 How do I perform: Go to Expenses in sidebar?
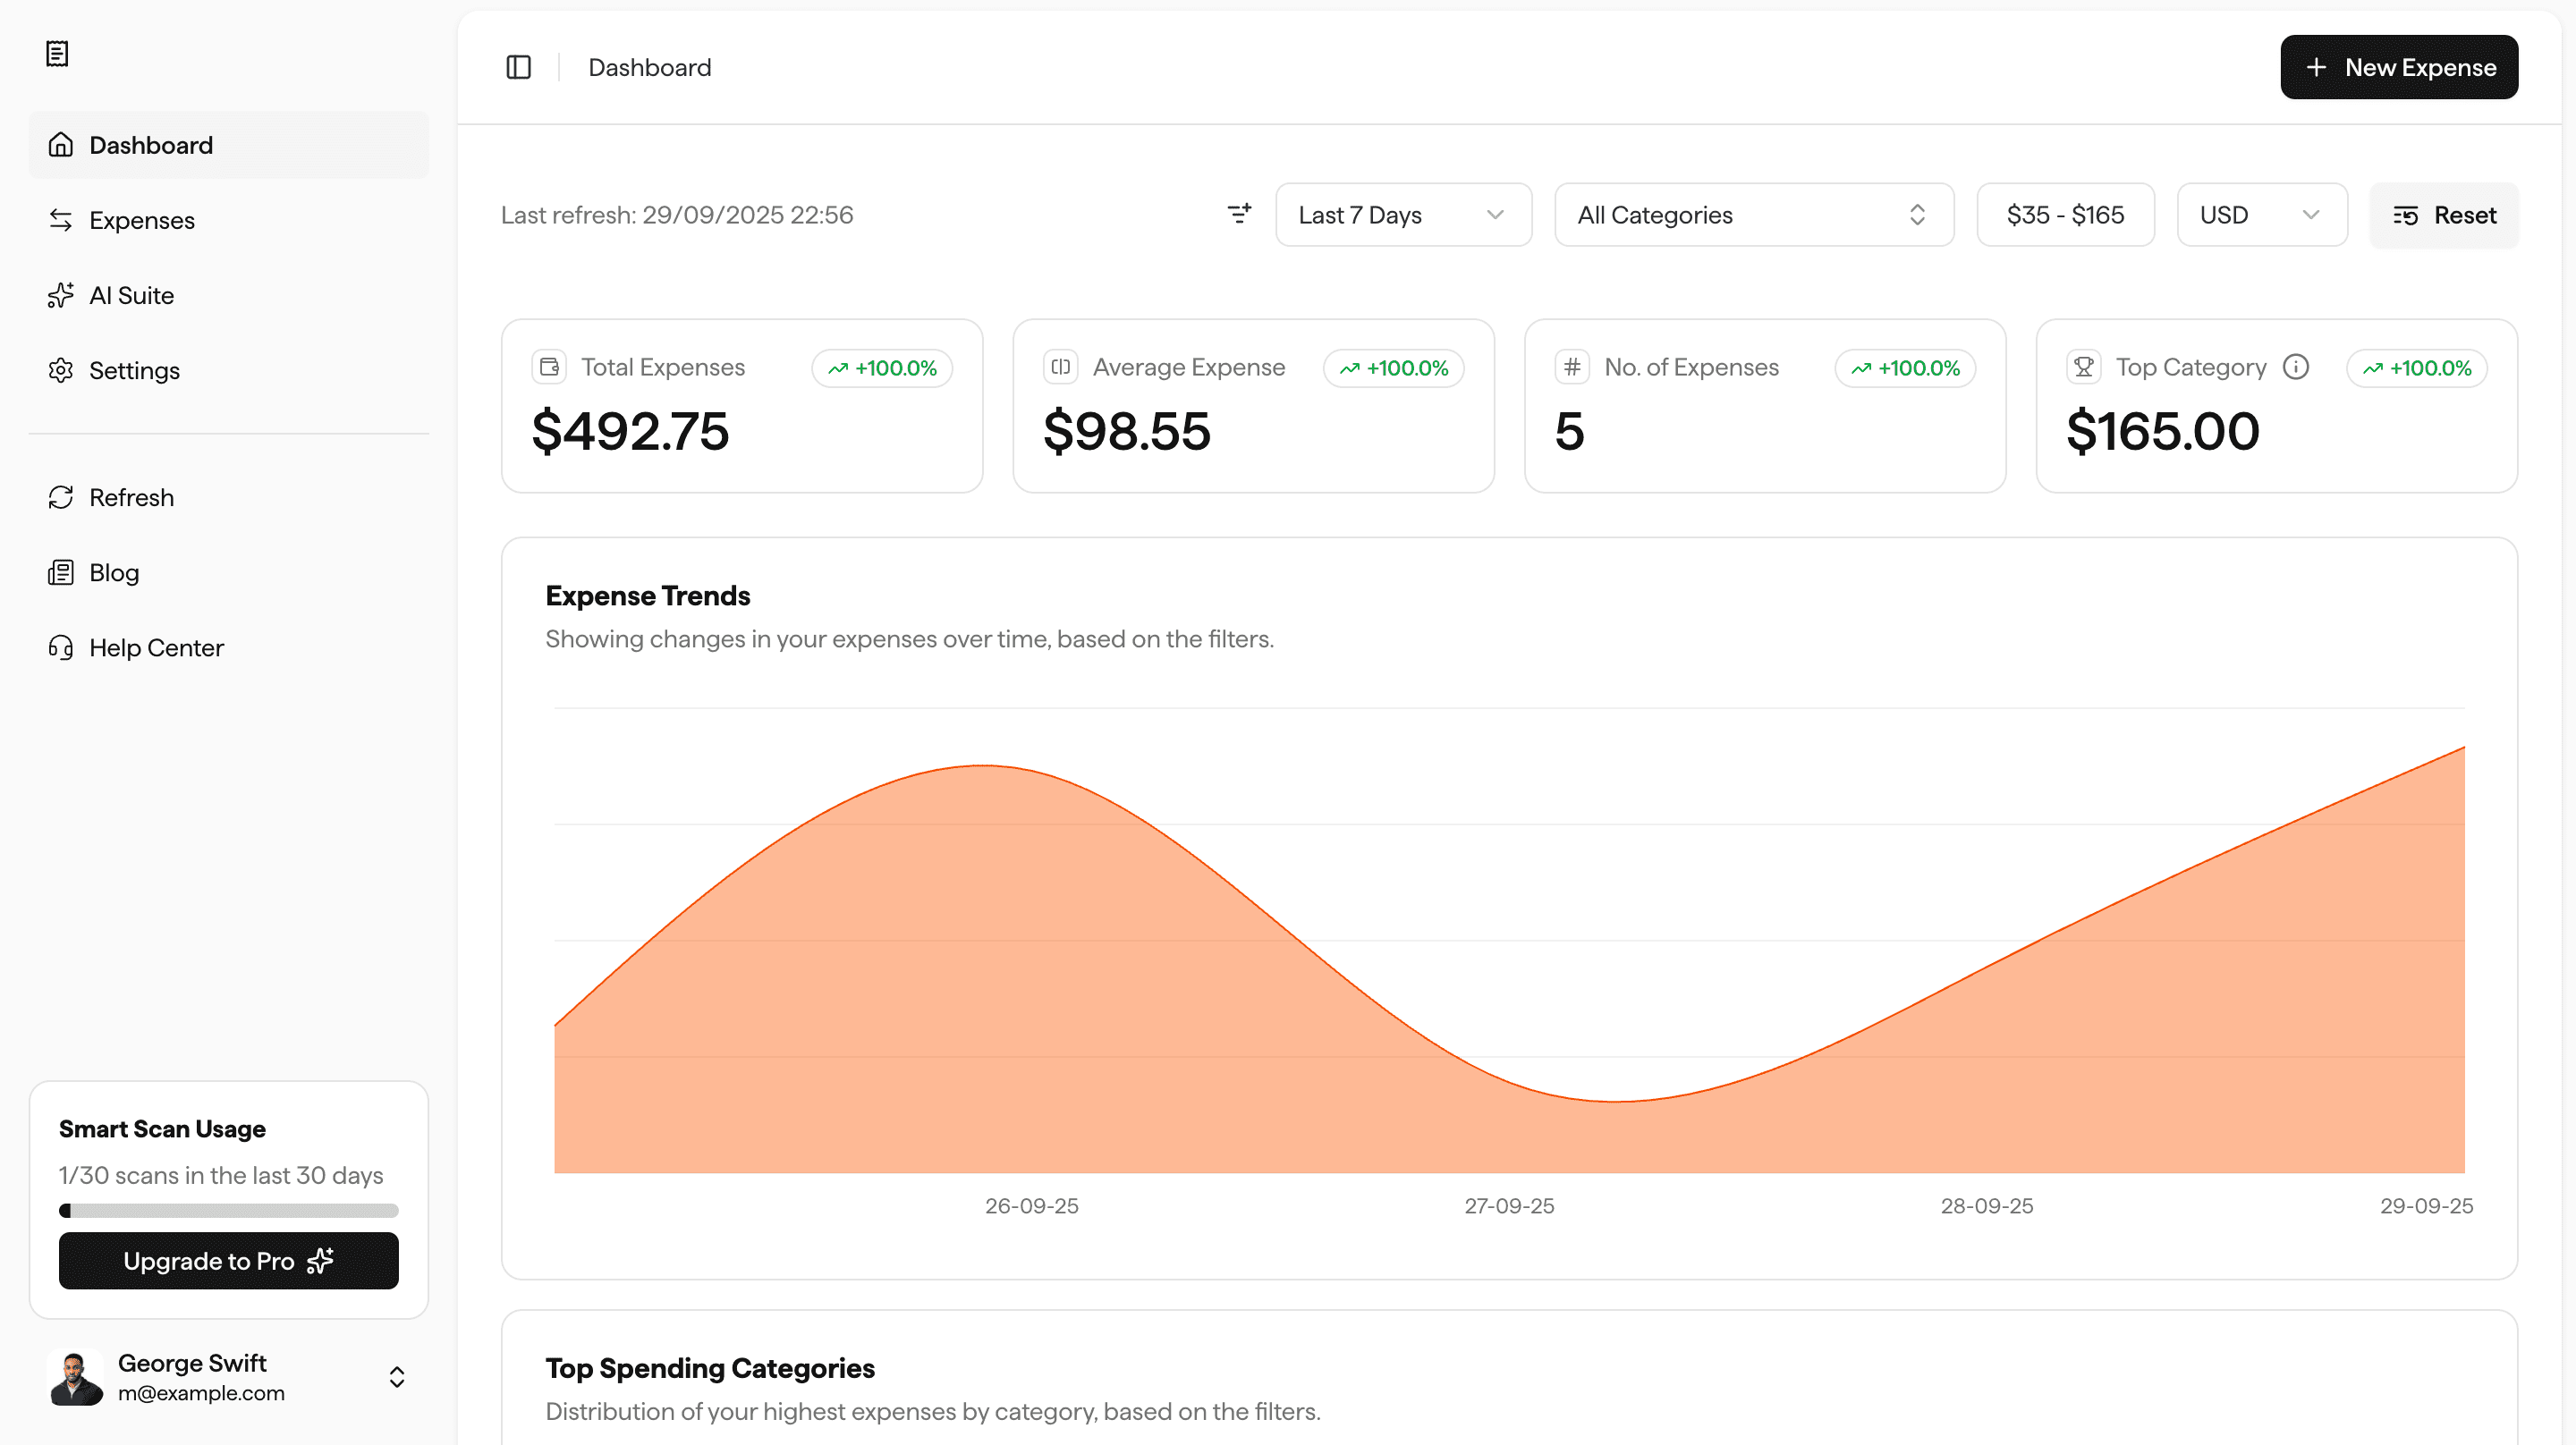coord(142,220)
